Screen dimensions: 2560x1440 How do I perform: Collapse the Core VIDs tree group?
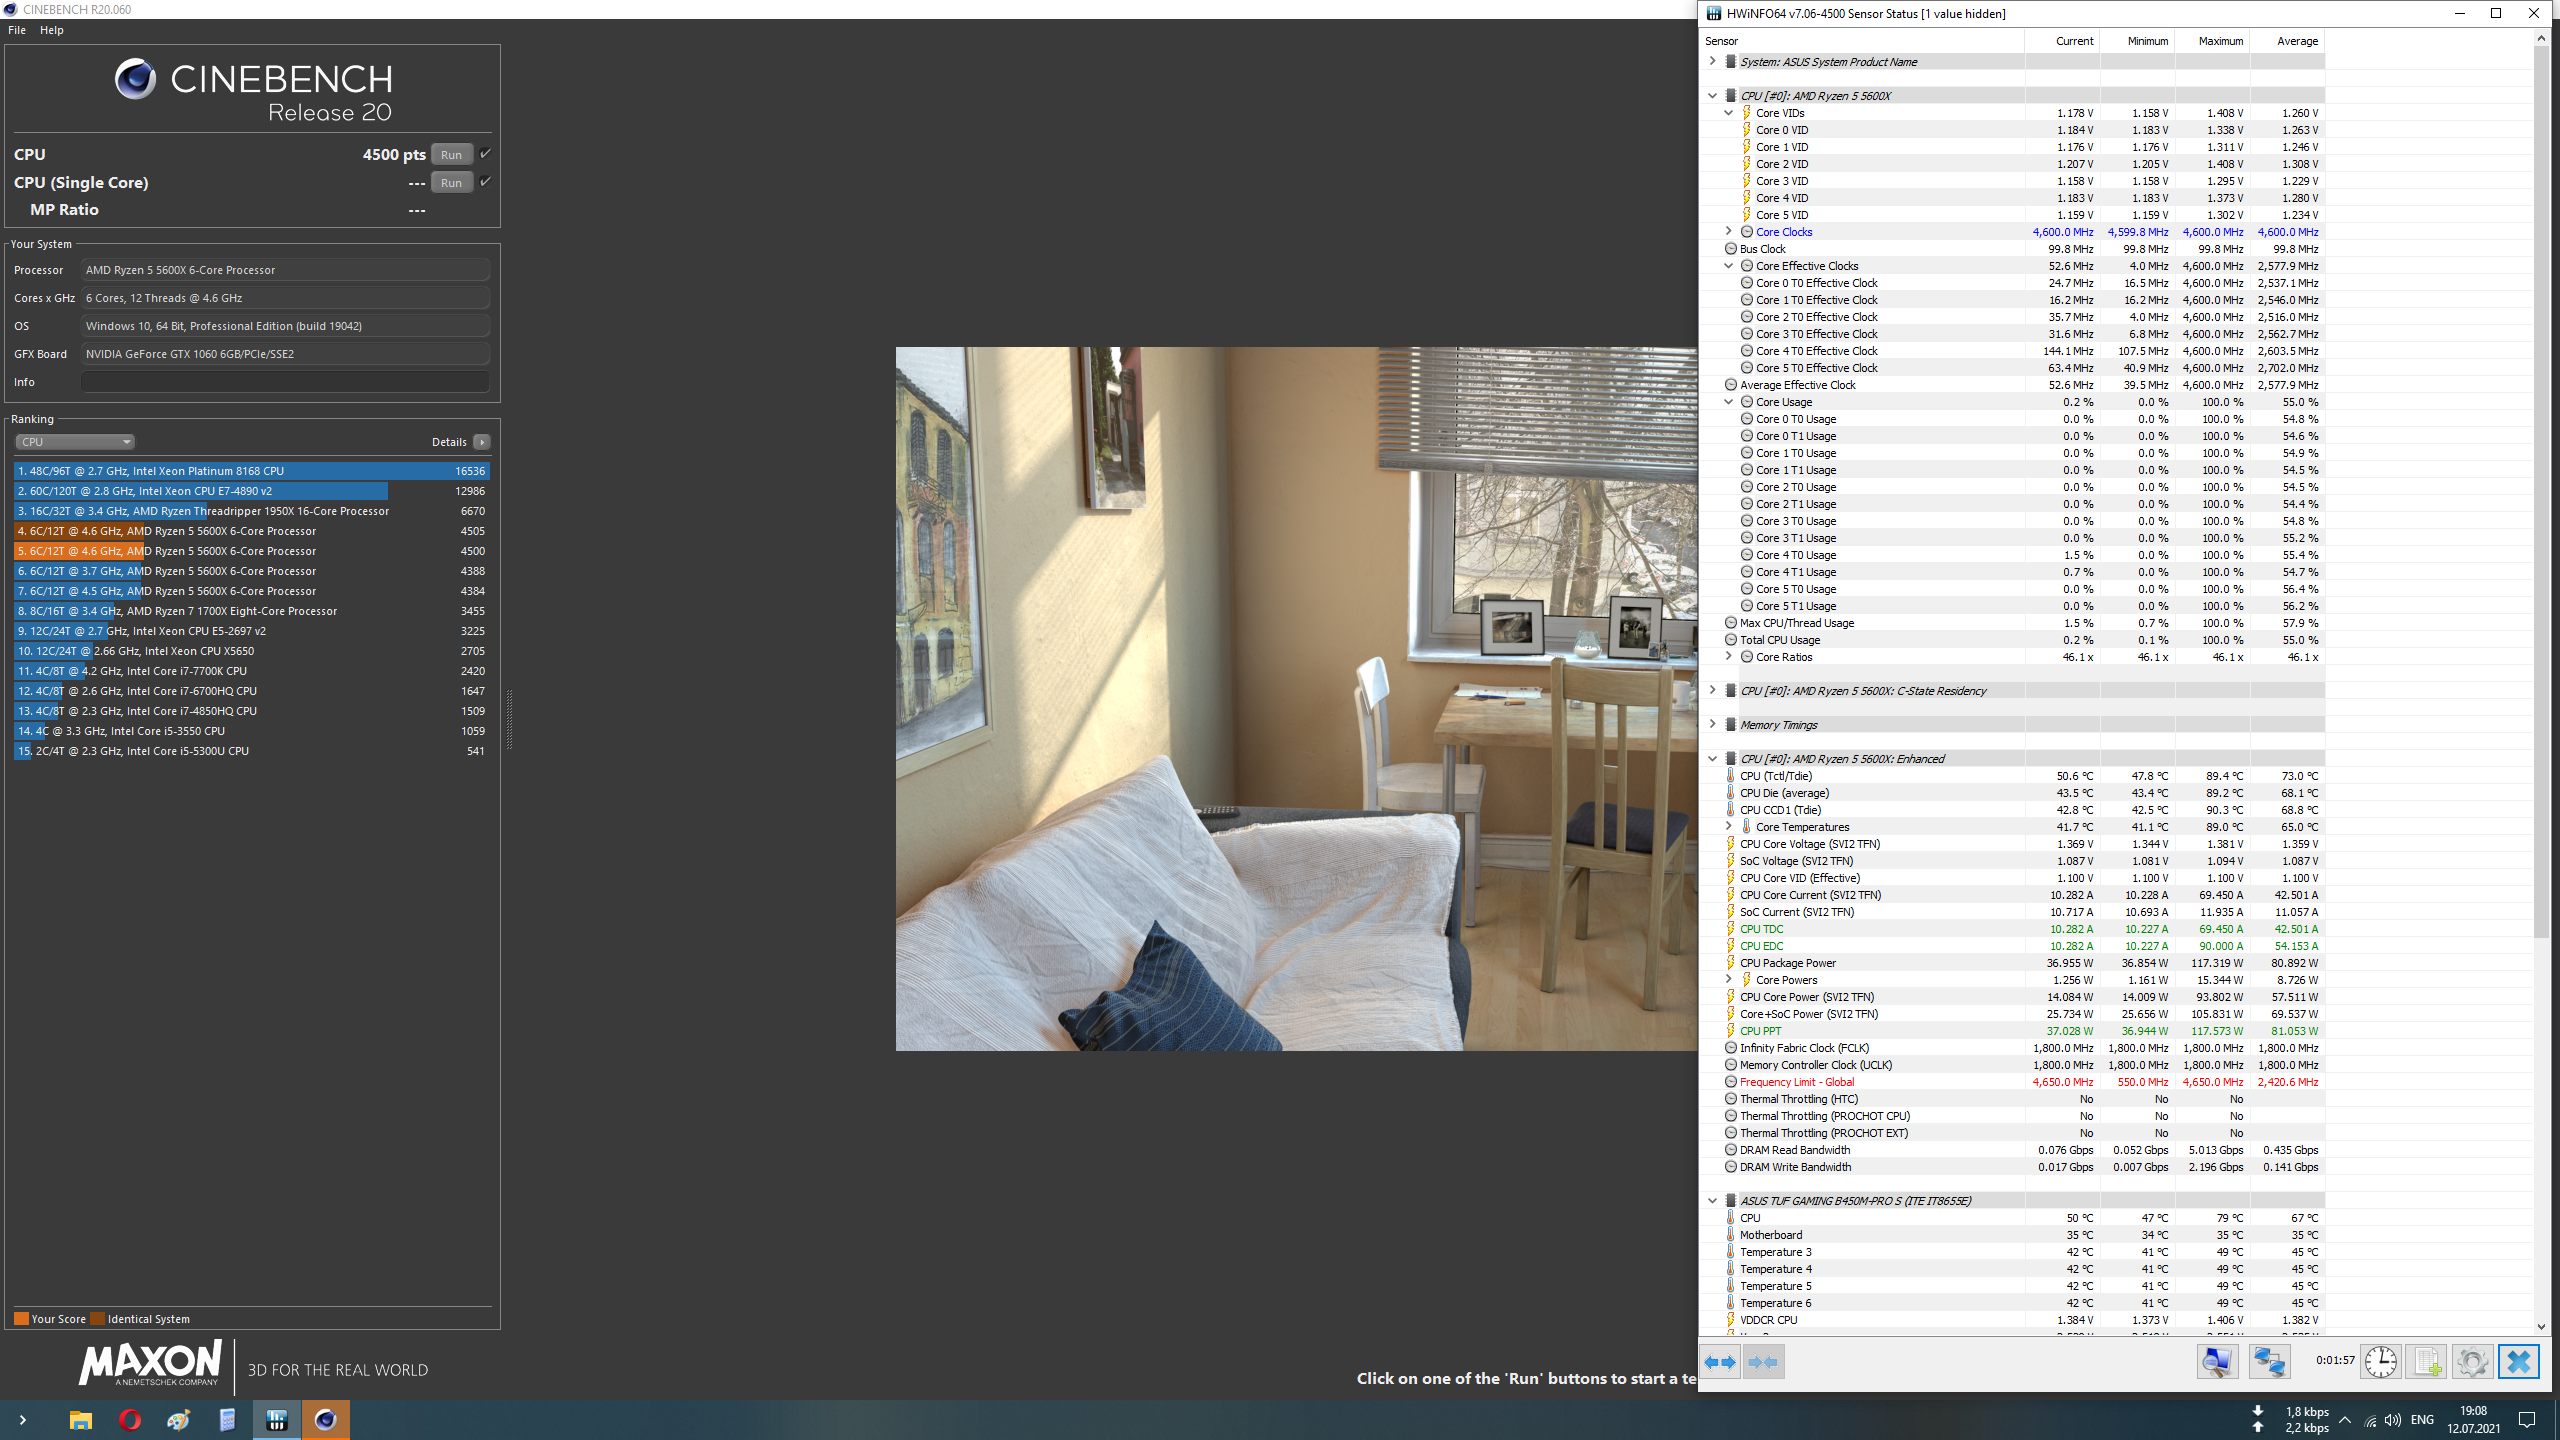click(1728, 113)
